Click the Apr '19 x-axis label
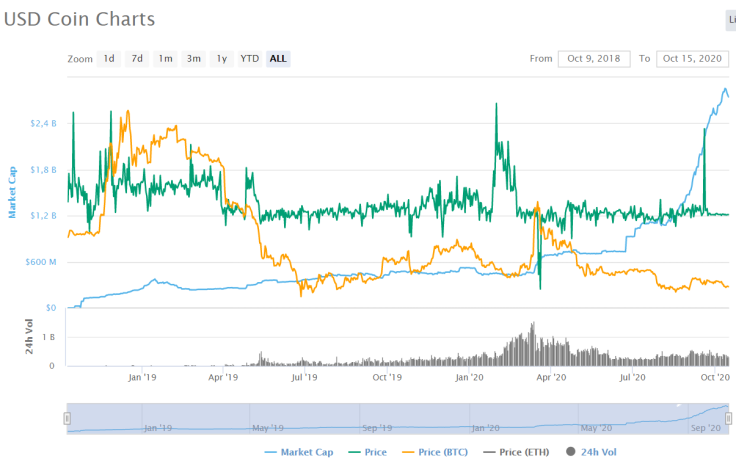This screenshot has height=464, width=736. click(223, 377)
